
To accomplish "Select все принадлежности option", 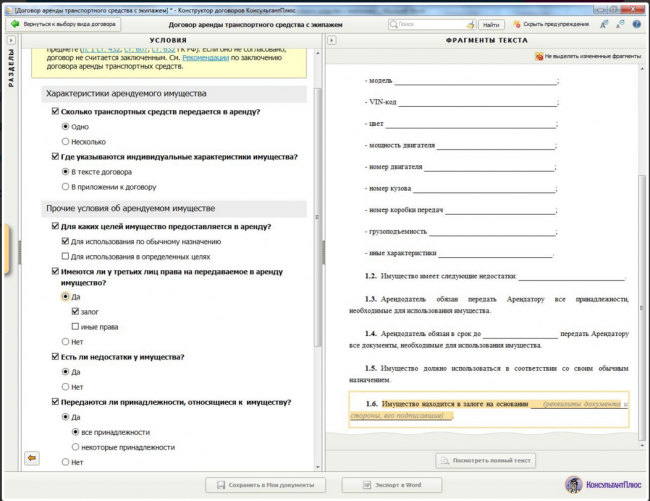I will [75, 432].
